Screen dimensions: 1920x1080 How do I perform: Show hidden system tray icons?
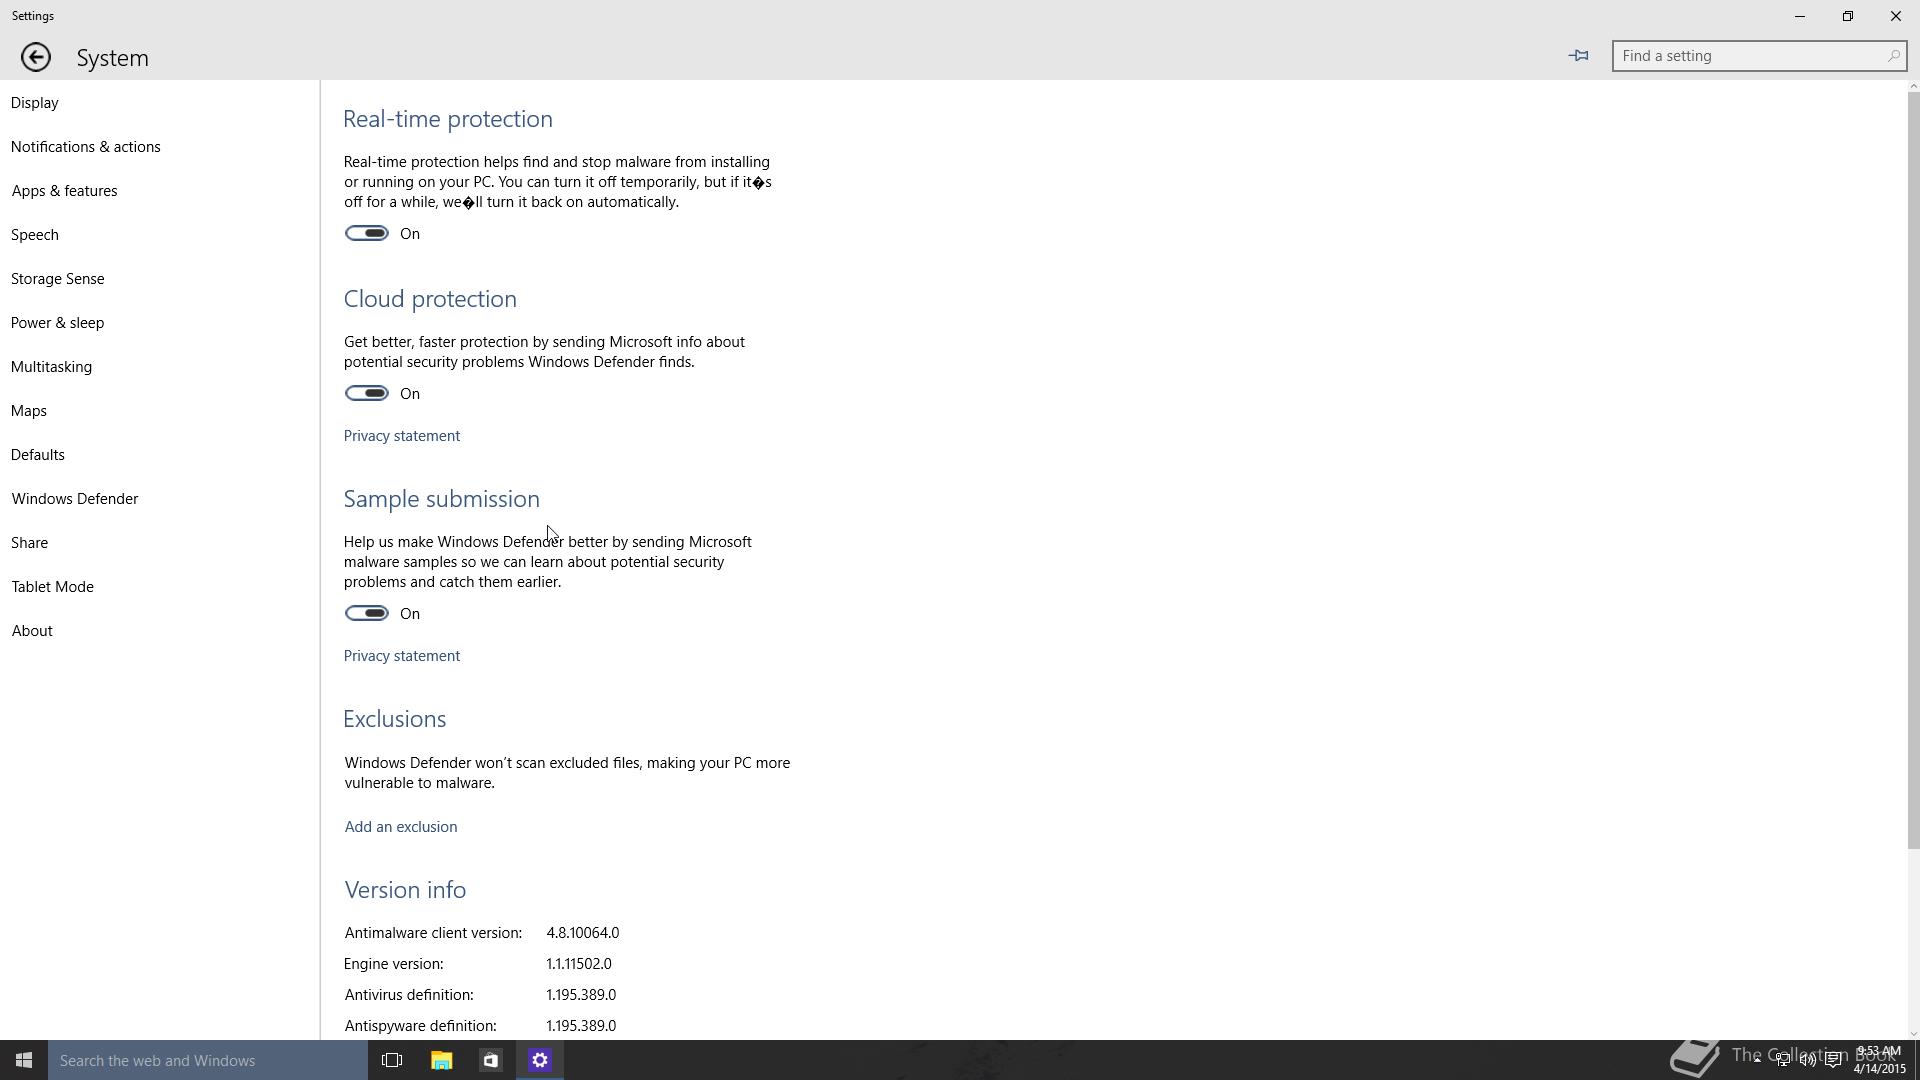pyautogui.click(x=1757, y=1060)
